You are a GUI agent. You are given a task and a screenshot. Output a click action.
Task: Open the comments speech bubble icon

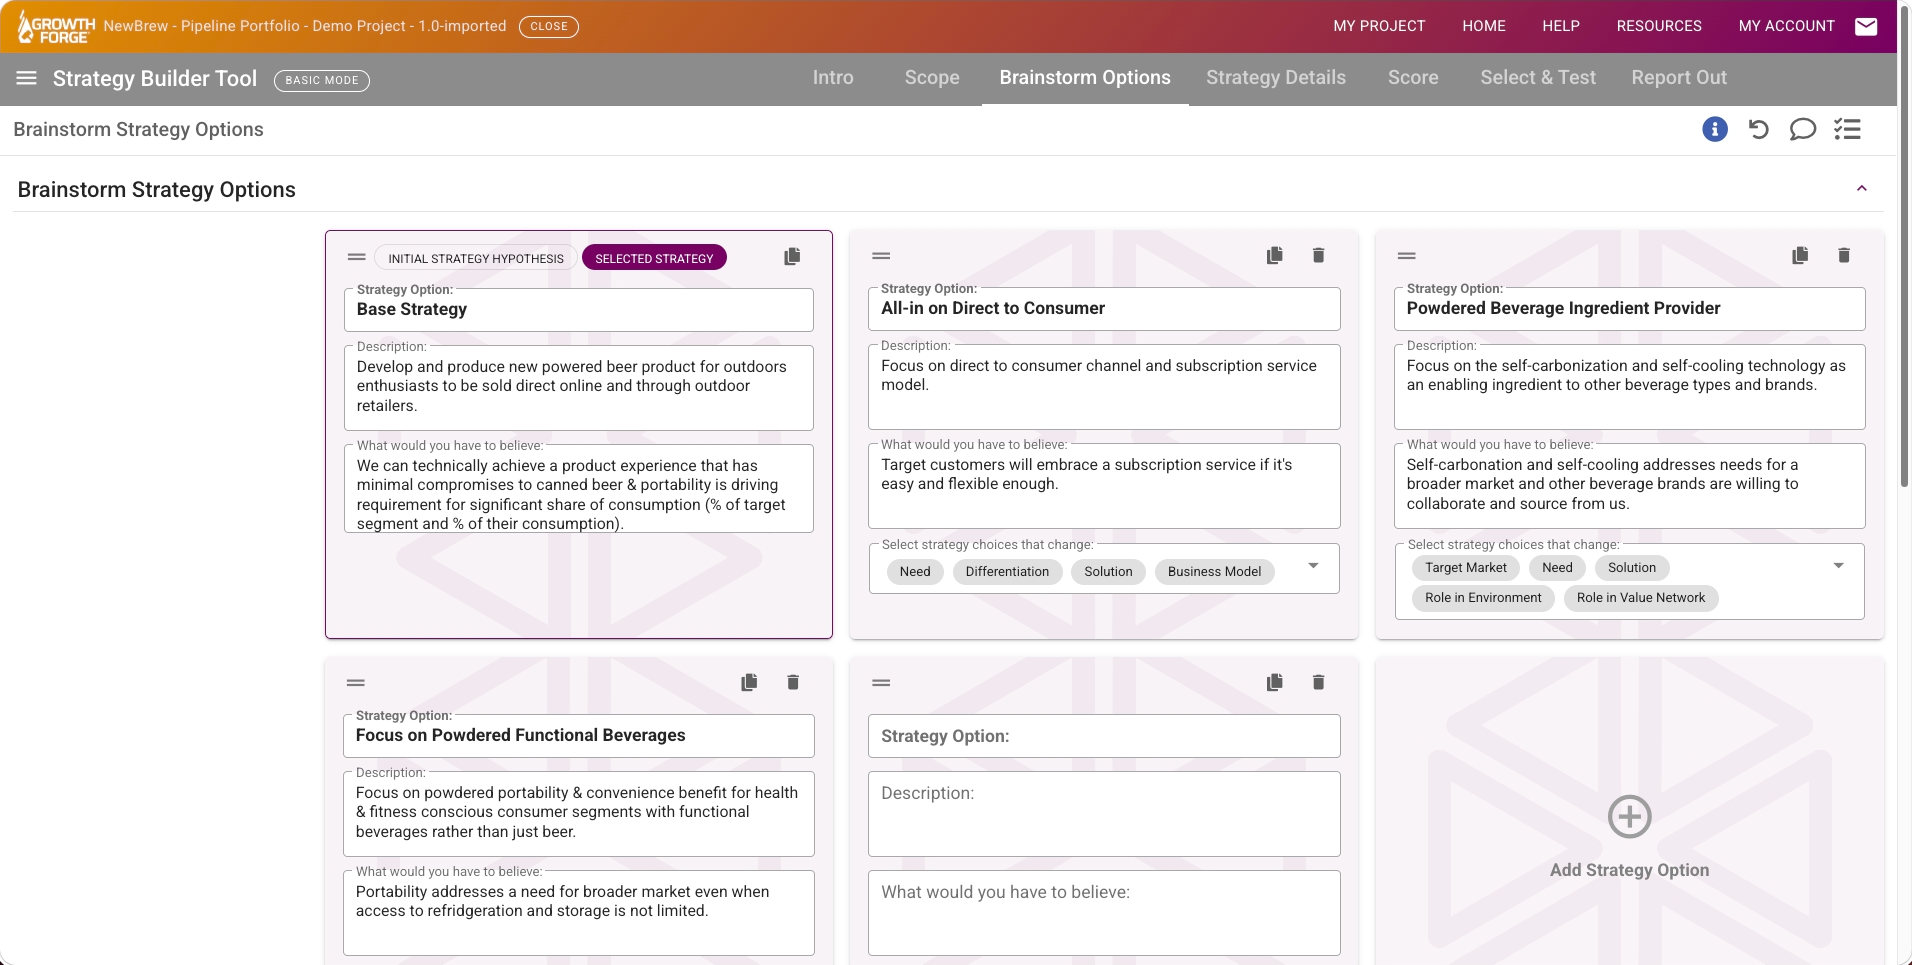(x=1803, y=129)
